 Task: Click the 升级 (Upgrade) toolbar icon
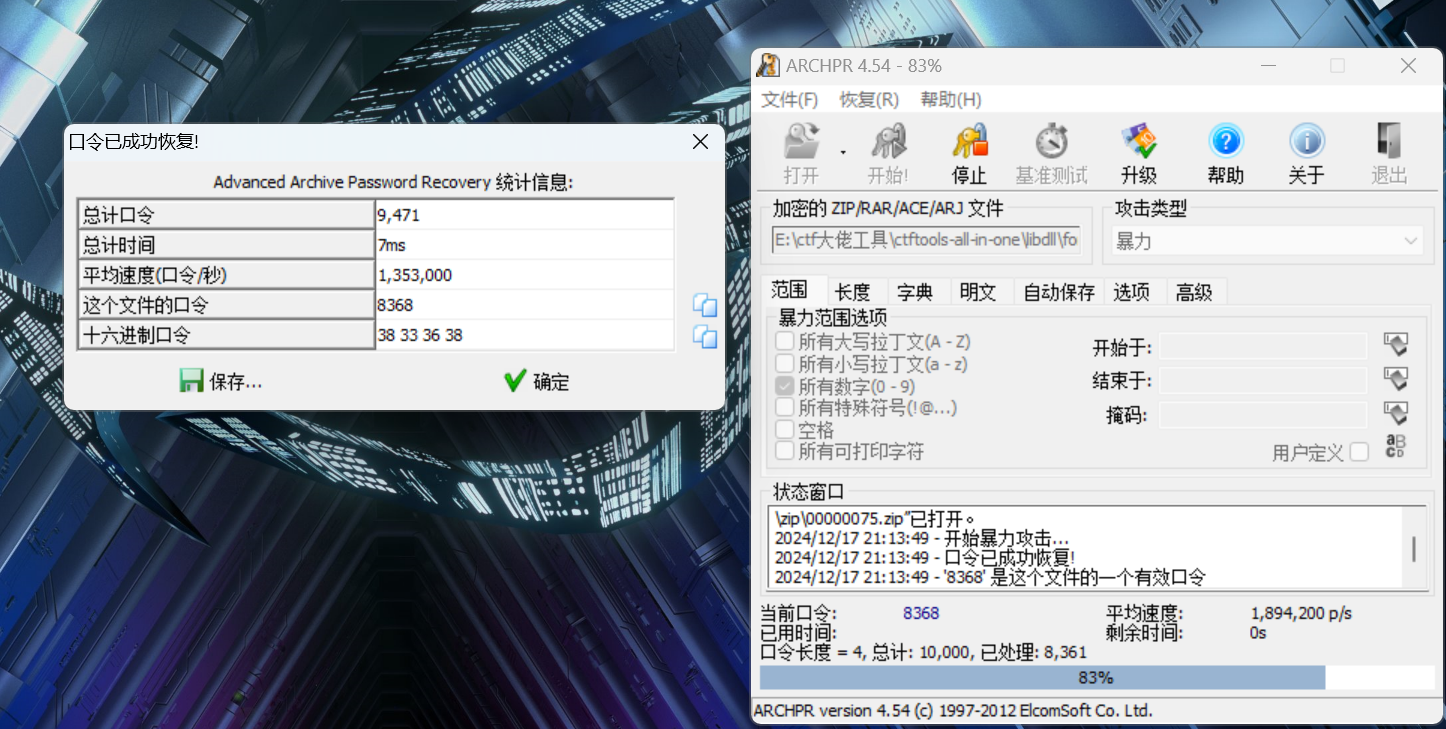click(1139, 141)
